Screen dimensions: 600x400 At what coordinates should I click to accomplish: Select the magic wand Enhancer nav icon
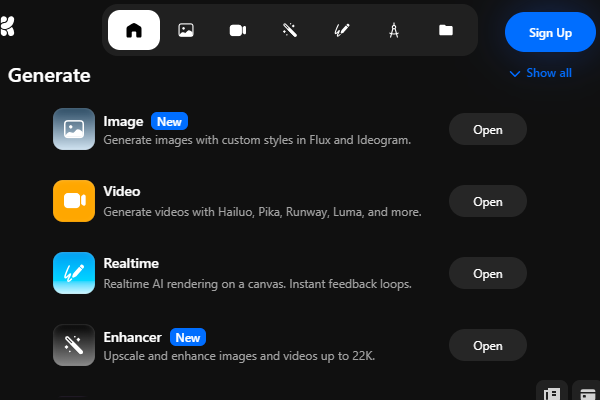[290, 30]
